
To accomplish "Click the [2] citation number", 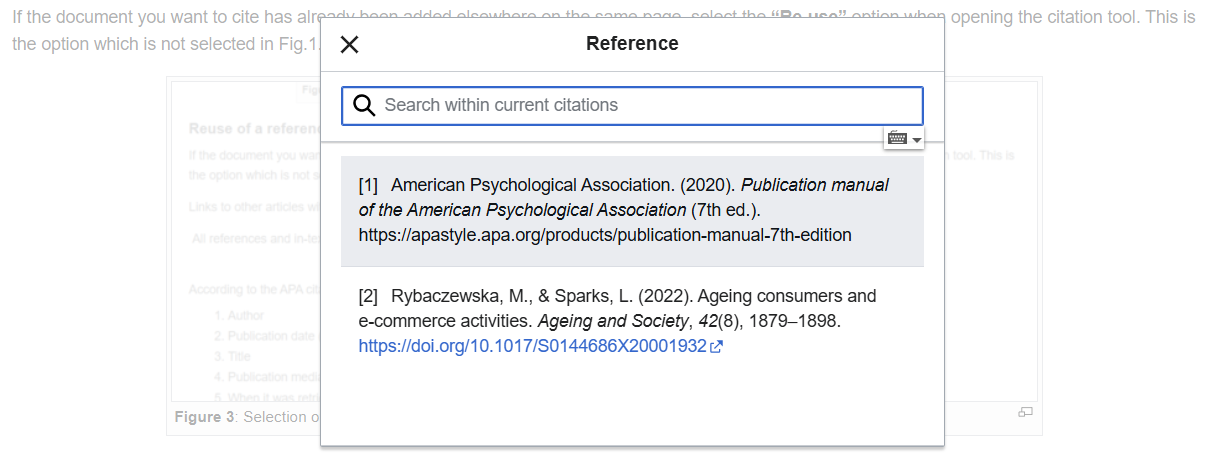I will click(x=368, y=296).
